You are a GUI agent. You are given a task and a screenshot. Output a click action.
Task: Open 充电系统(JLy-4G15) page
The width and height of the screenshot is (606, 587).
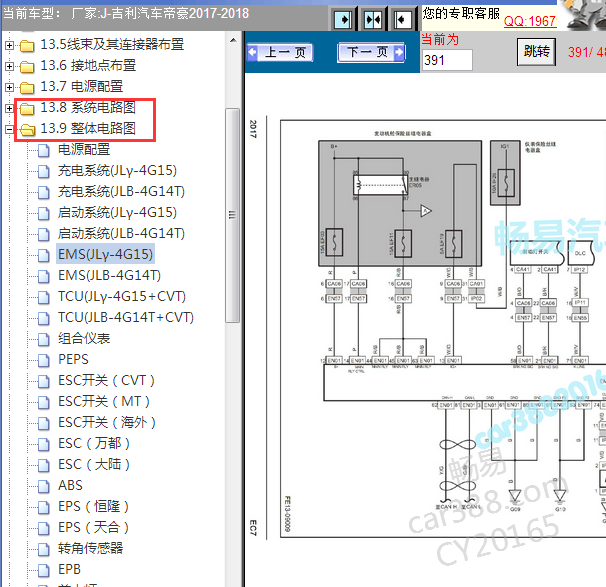(x=117, y=170)
